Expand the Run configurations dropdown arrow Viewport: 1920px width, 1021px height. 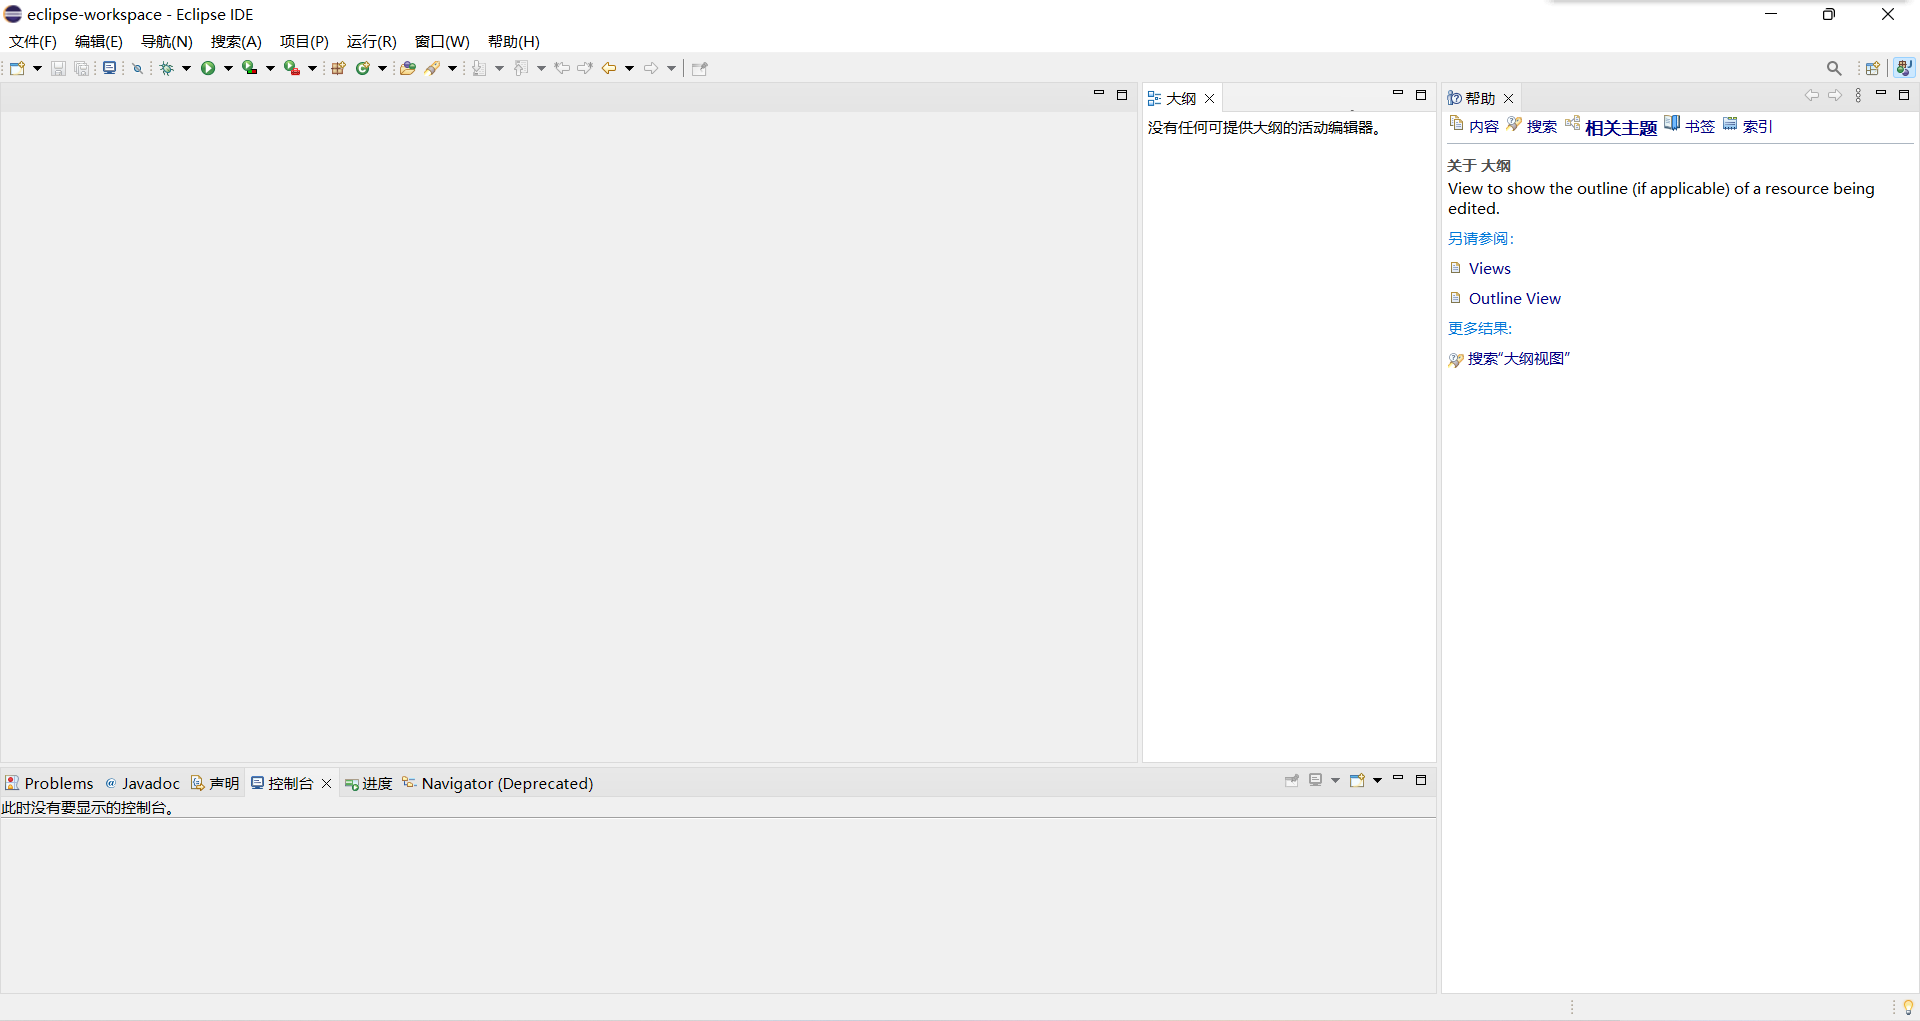click(x=229, y=68)
